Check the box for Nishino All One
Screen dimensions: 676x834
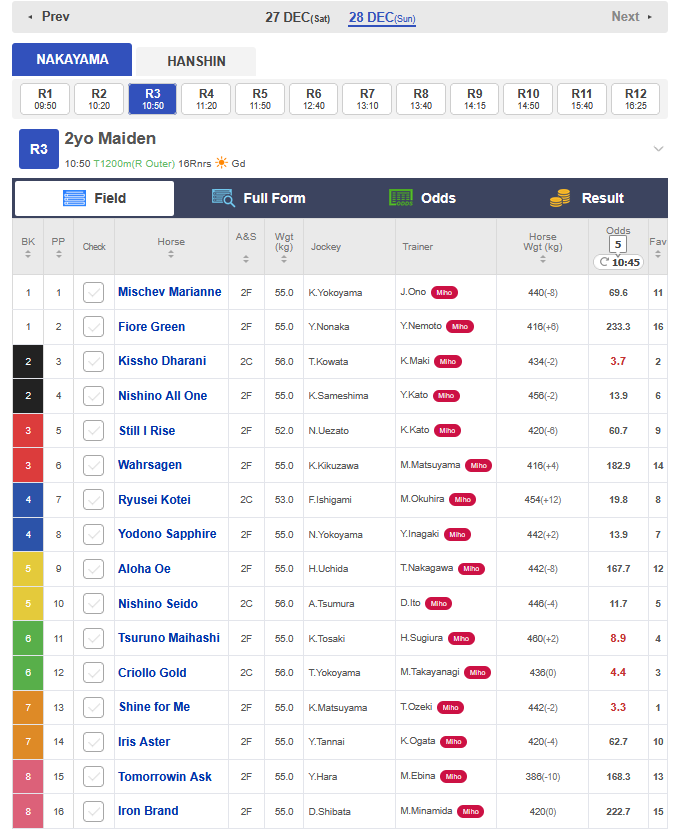click(94, 396)
